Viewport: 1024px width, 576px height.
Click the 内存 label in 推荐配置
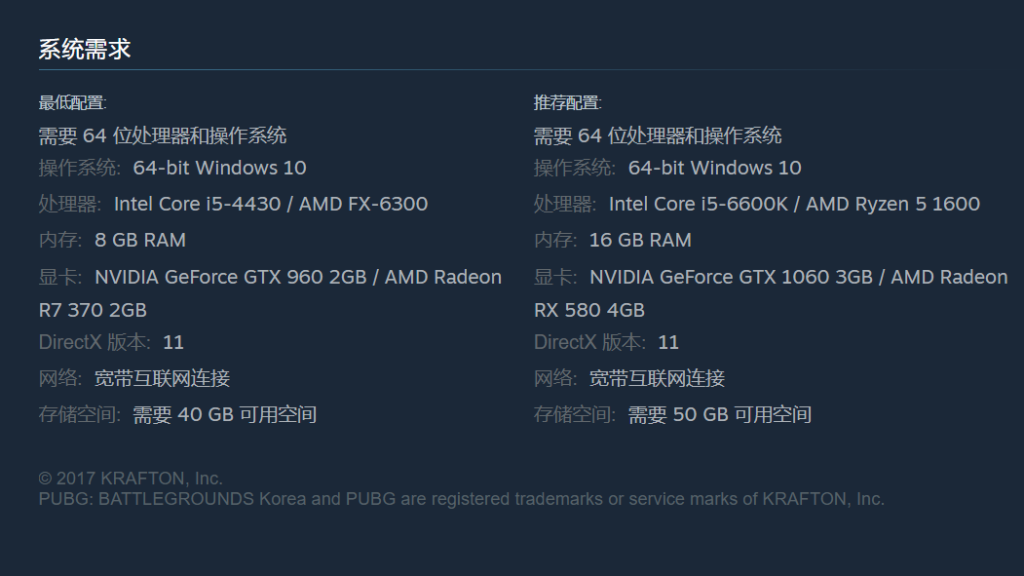click(x=555, y=240)
